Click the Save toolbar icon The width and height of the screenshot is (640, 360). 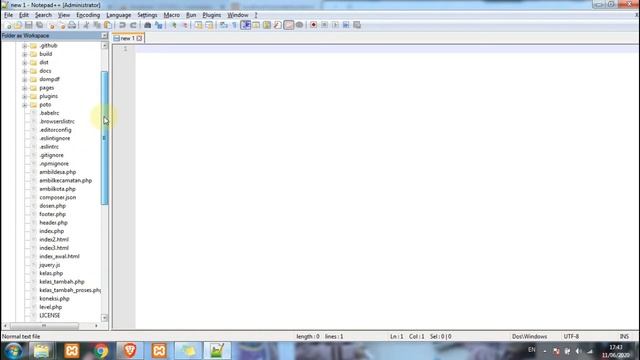pyautogui.click(x=29, y=25)
